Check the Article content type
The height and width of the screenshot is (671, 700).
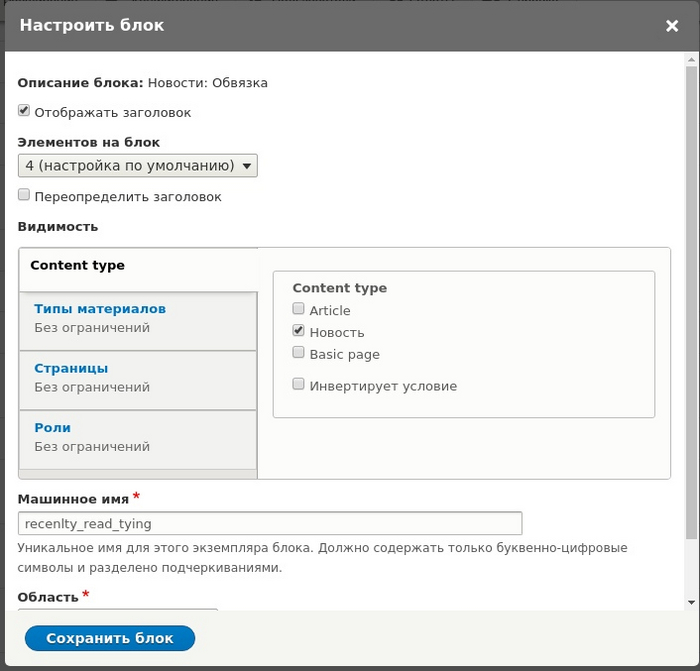click(x=299, y=310)
